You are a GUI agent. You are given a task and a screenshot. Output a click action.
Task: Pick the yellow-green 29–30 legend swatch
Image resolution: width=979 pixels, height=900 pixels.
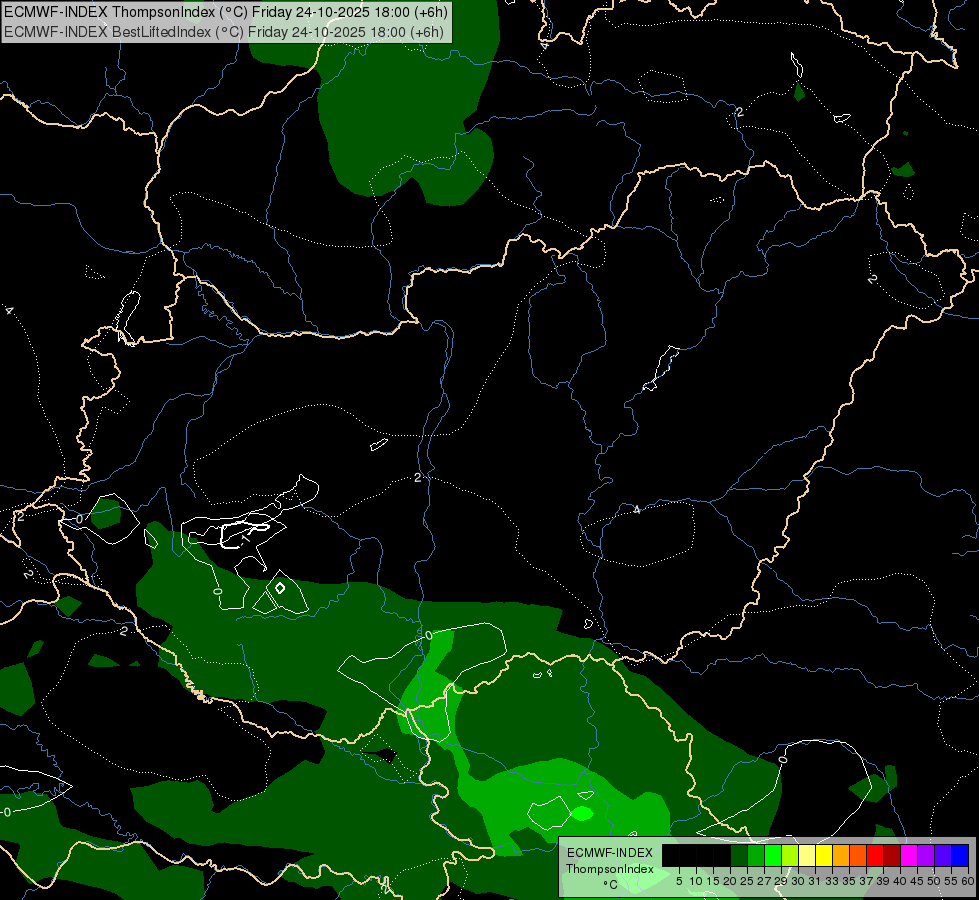(x=790, y=855)
